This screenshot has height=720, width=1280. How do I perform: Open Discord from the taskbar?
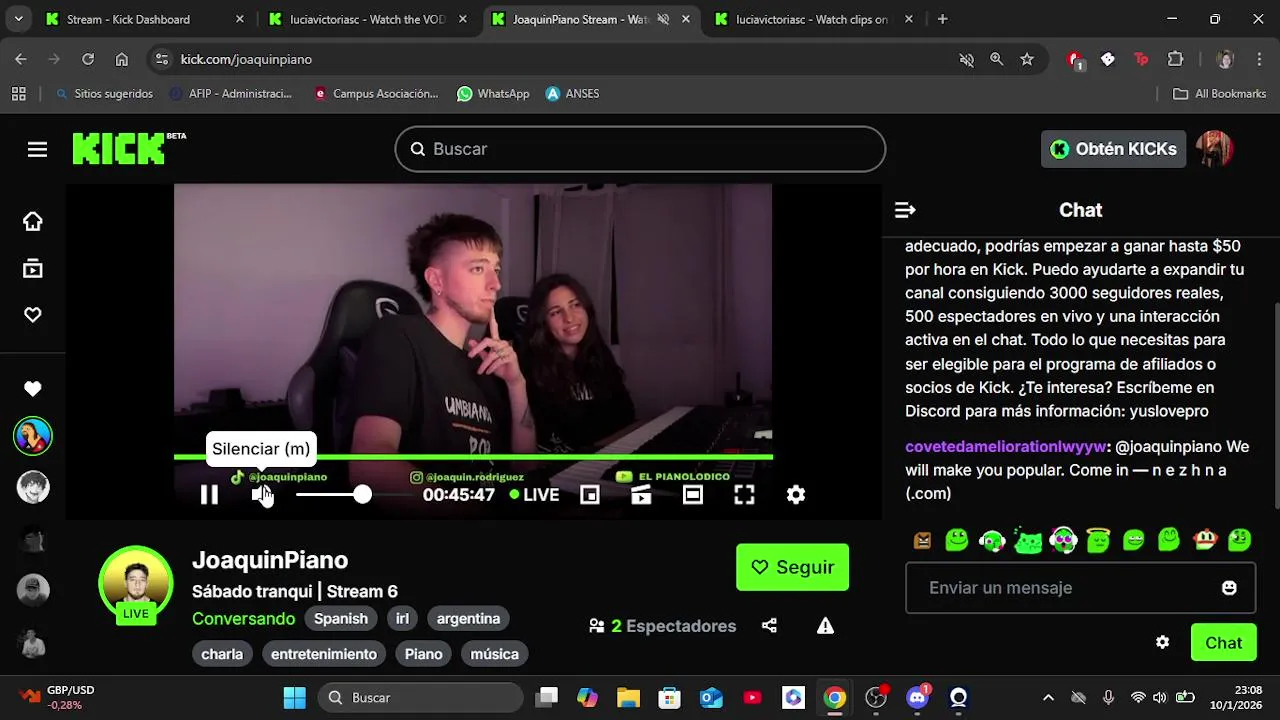[x=917, y=697]
